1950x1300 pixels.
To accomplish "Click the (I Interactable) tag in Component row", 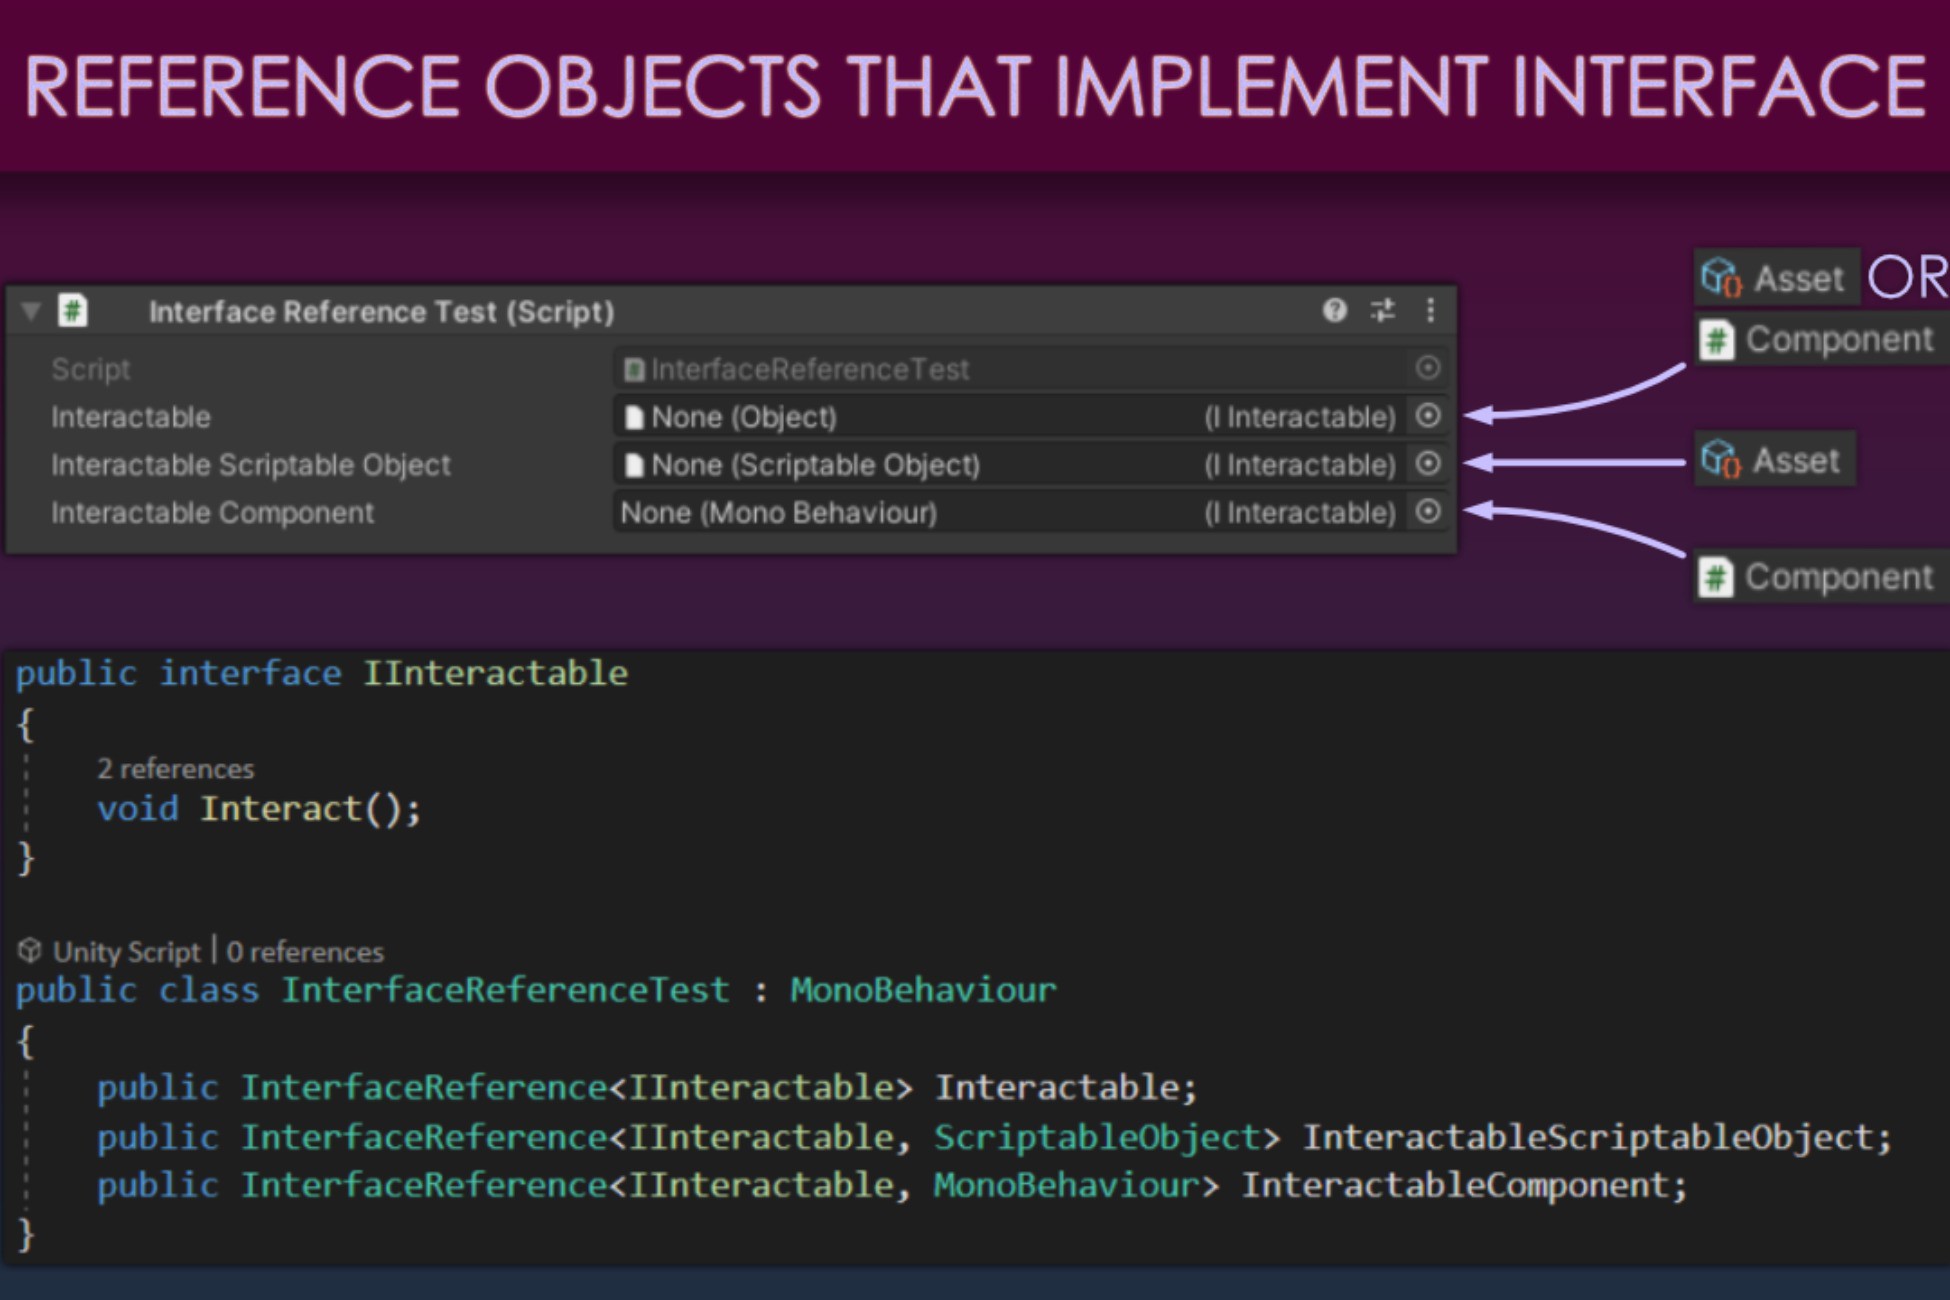I will [x=1299, y=513].
